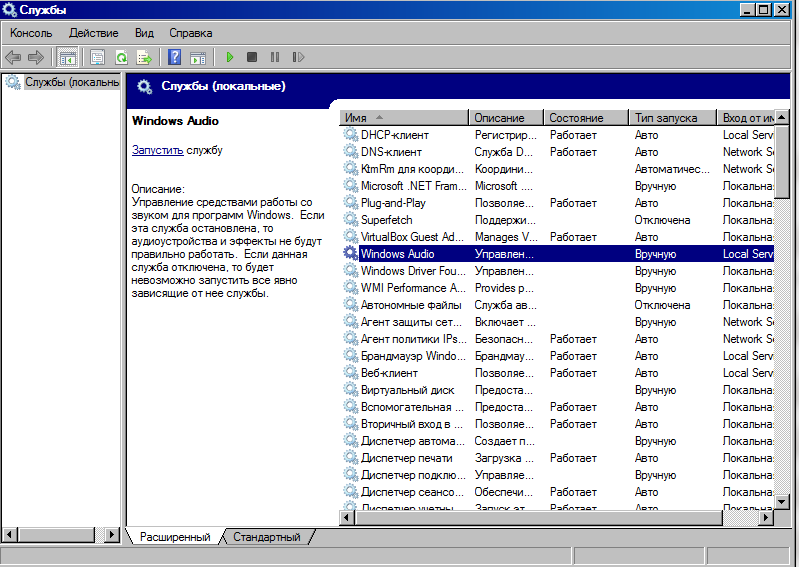Toggle the show/hide console tree button
The image size is (799, 567).
68,58
